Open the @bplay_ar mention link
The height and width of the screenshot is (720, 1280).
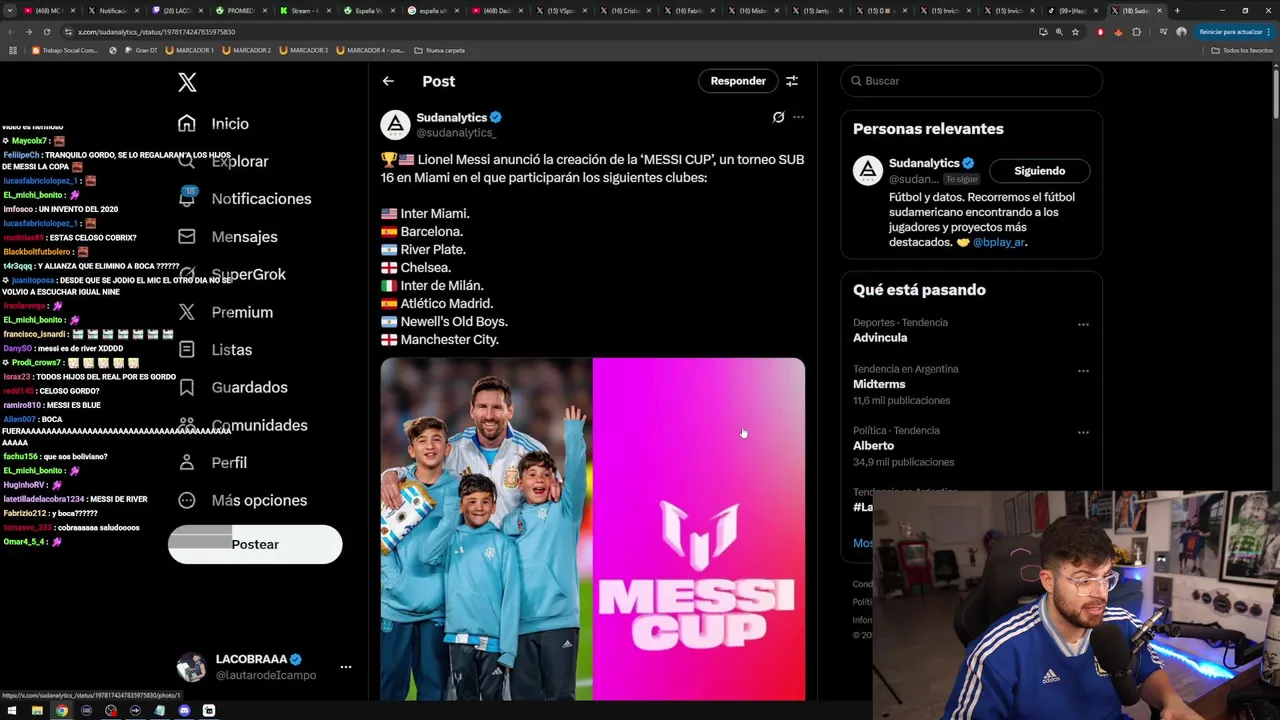pyautogui.click(x=998, y=242)
